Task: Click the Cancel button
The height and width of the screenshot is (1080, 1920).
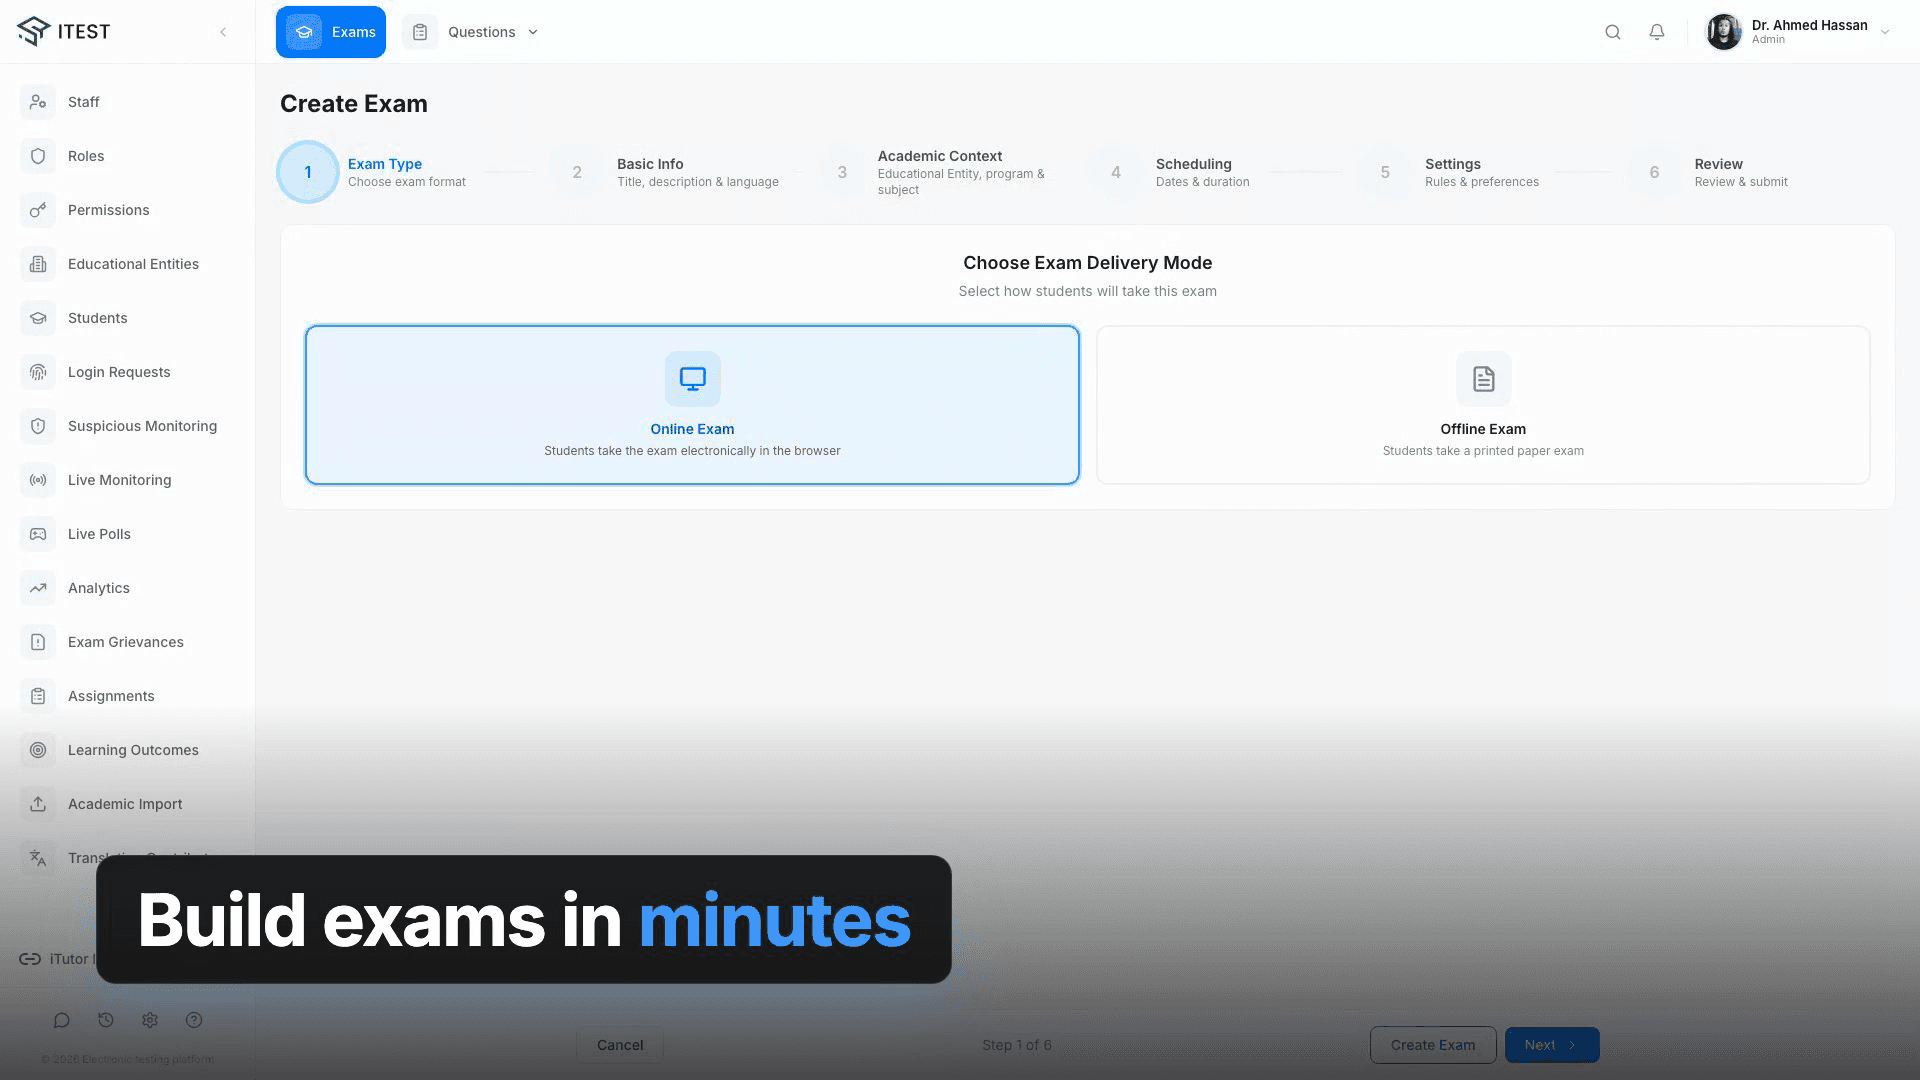Action: pos(620,1045)
